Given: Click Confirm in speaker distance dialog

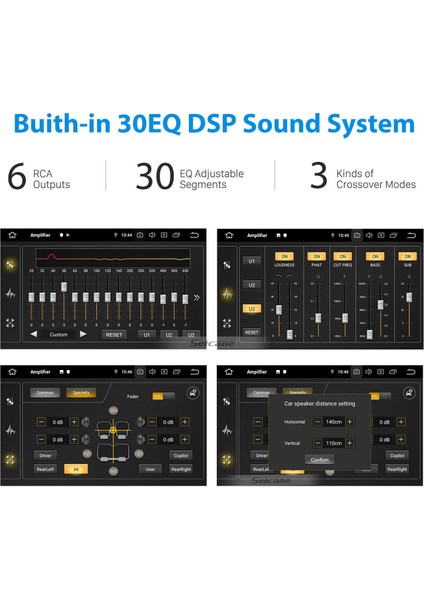Looking at the screenshot, I should click(x=320, y=460).
